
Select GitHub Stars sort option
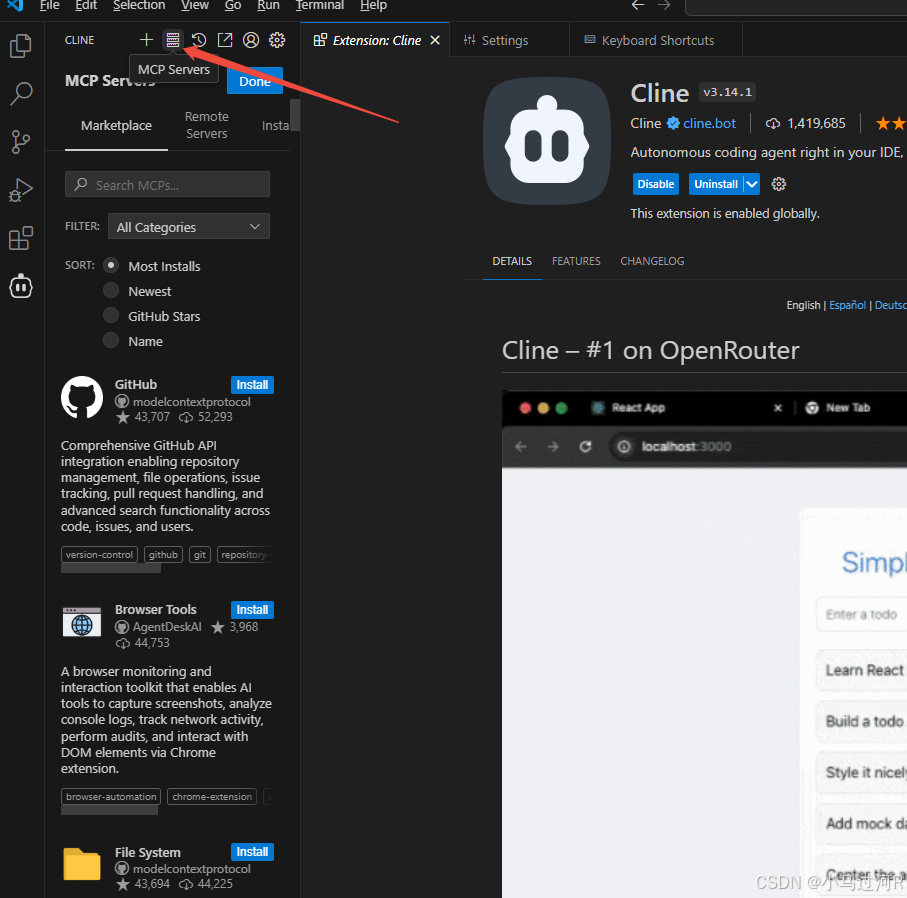(x=111, y=315)
